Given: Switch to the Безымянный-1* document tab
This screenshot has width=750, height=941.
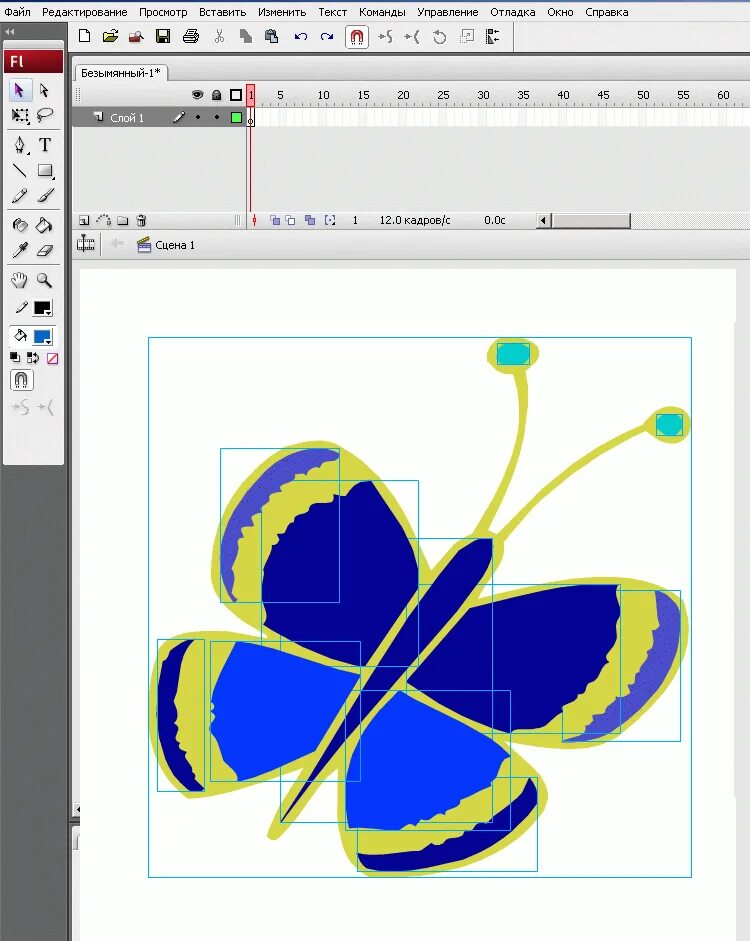Looking at the screenshot, I should click(121, 73).
